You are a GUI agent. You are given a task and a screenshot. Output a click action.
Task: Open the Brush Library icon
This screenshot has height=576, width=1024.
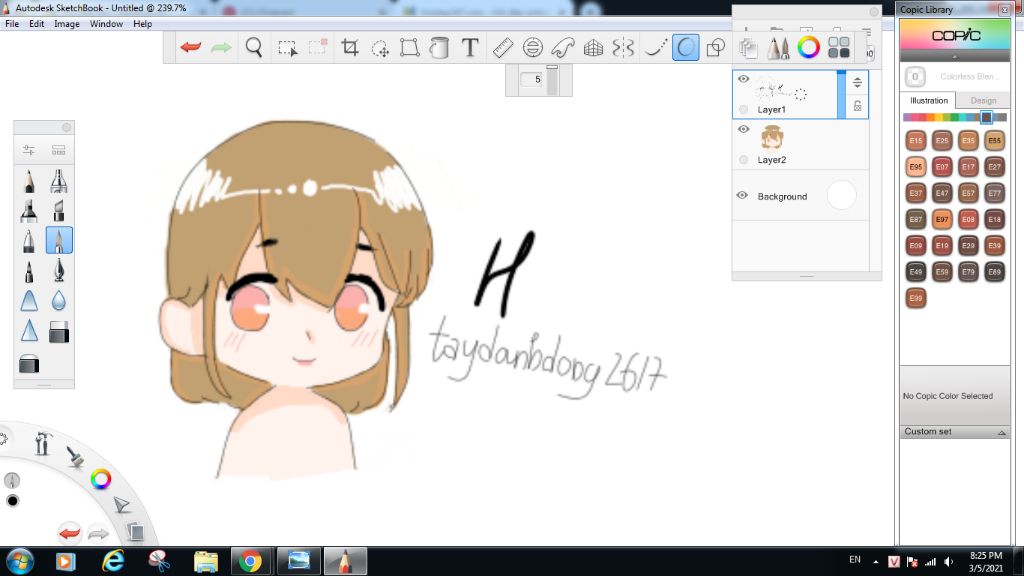coord(59,150)
